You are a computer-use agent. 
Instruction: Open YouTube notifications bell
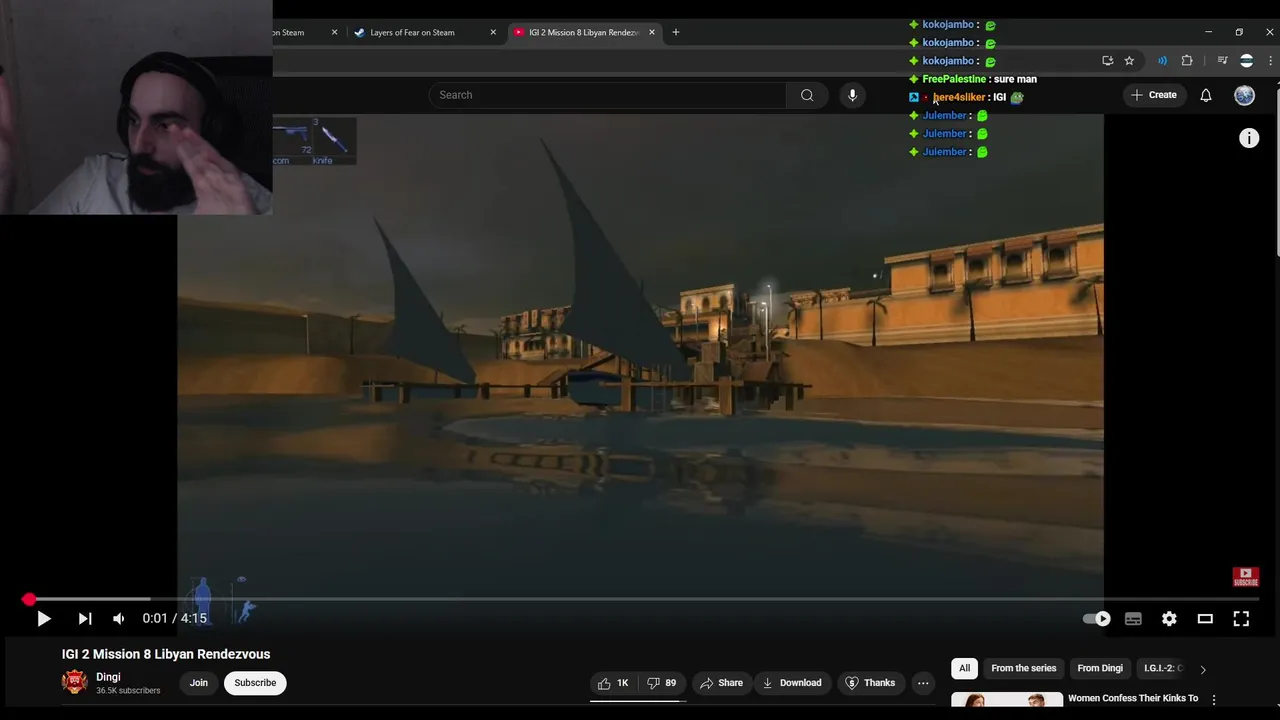click(1206, 95)
